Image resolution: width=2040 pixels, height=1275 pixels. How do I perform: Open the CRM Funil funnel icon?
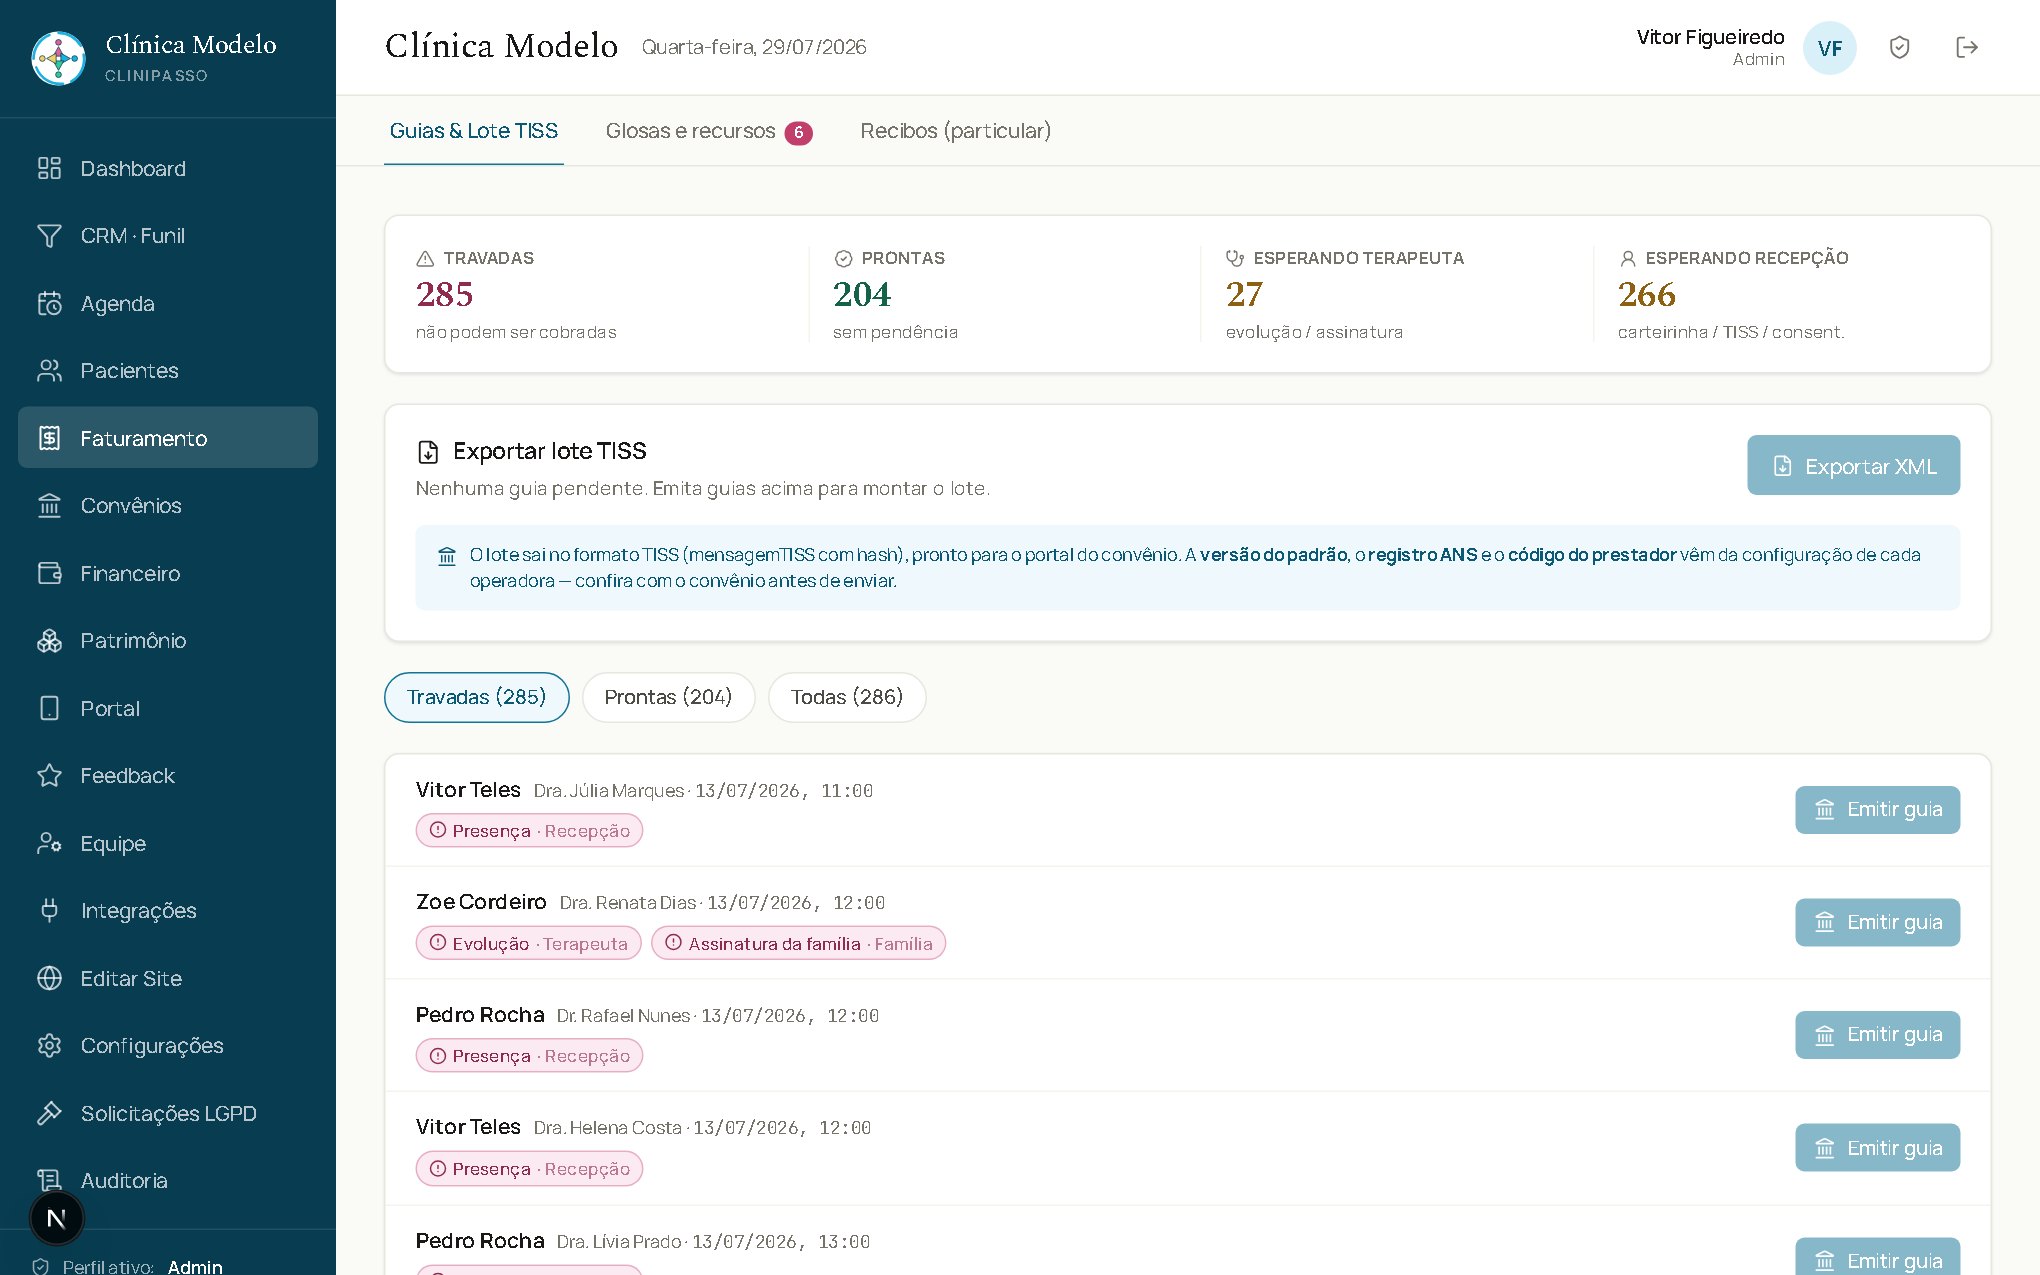pyautogui.click(x=49, y=236)
